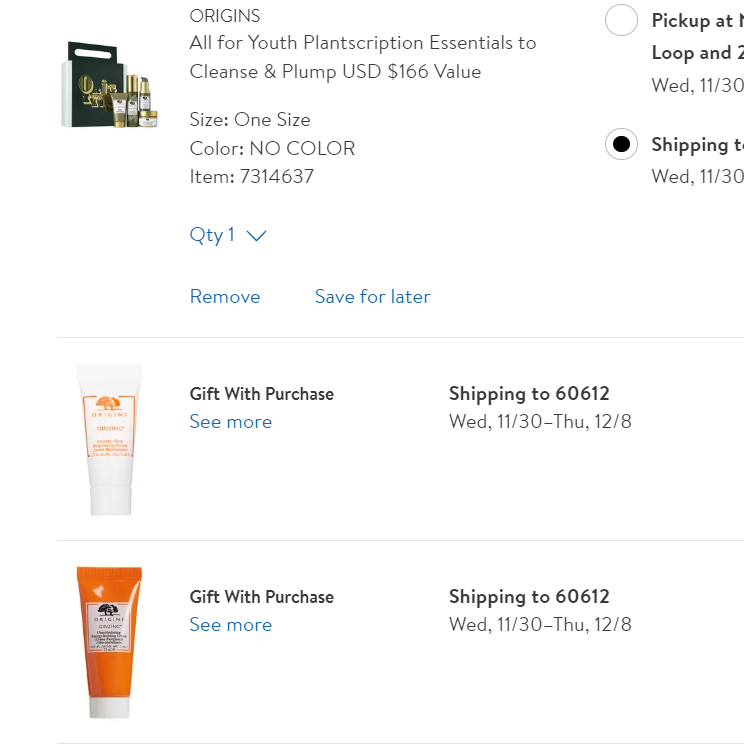Open the Origins gift set product thumbnail
The width and height of the screenshot is (744, 744).
[110, 85]
